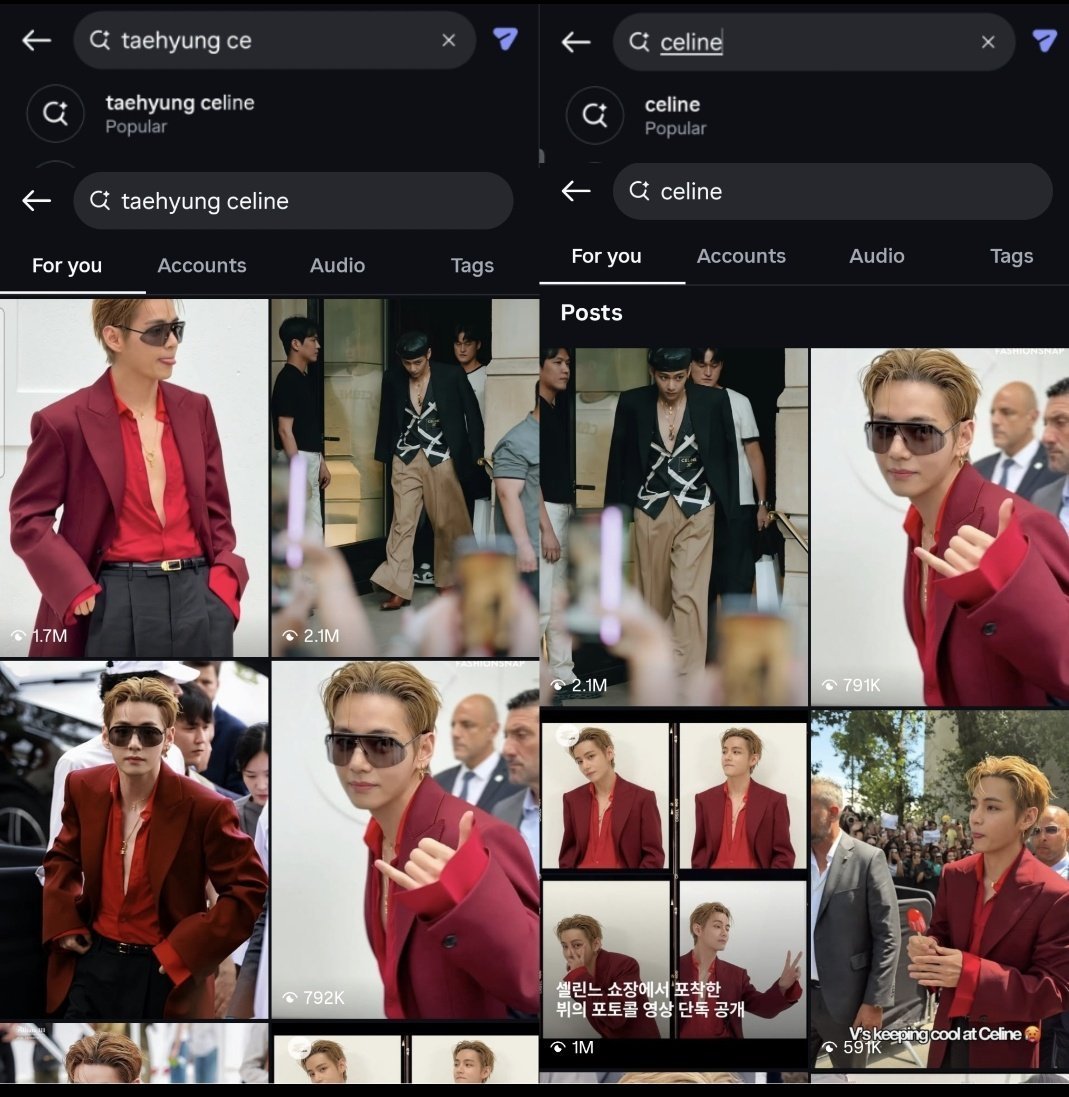
Task: Go back from 'taehyung celine' results
Action: coord(36,201)
